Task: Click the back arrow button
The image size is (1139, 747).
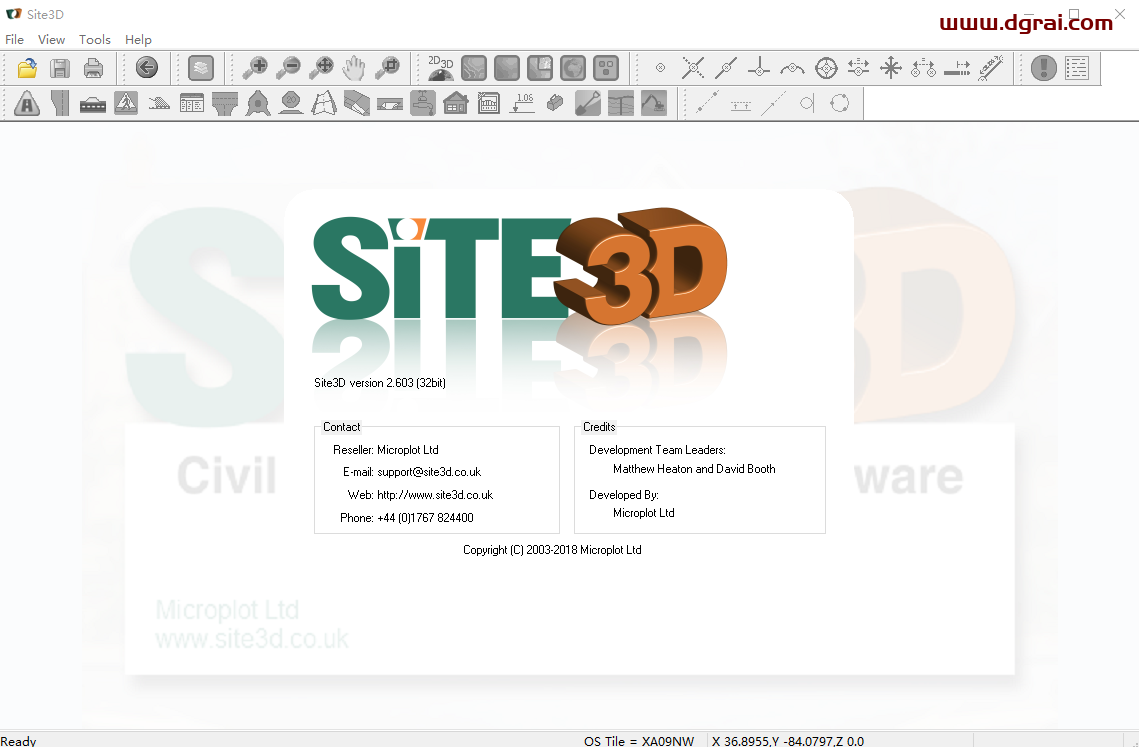Action: tap(147, 68)
